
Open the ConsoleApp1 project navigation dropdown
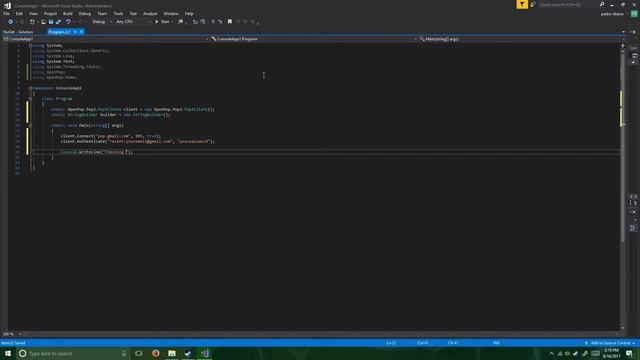[x=106, y=39]
